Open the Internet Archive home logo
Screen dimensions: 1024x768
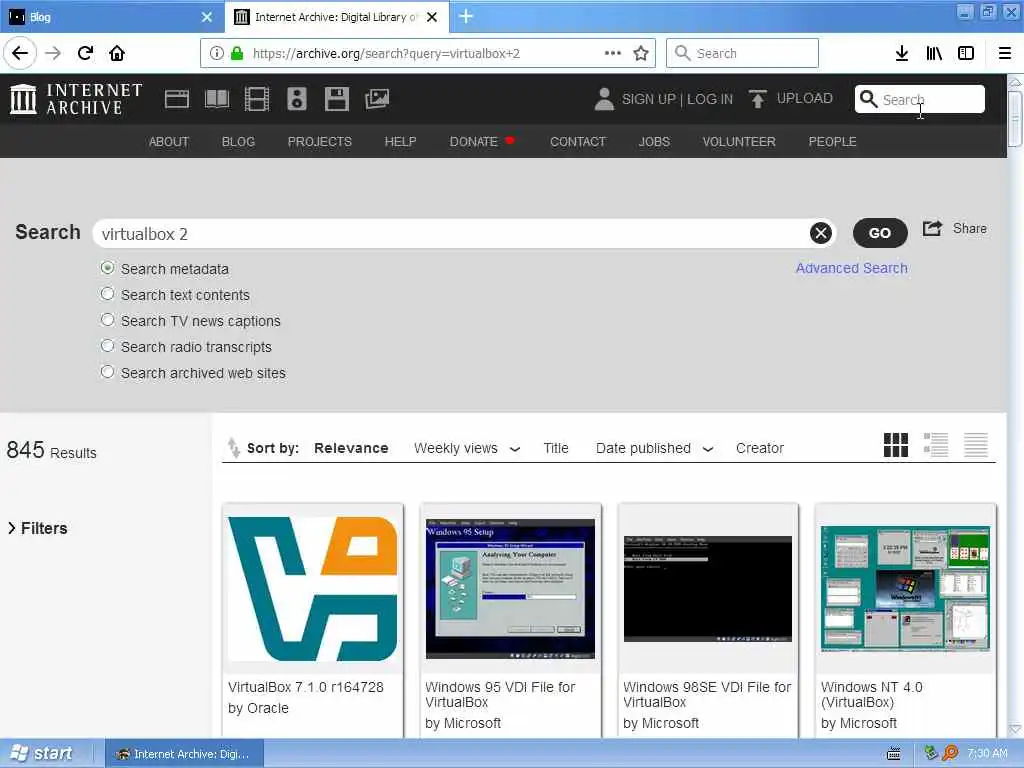tap(76, 99)
